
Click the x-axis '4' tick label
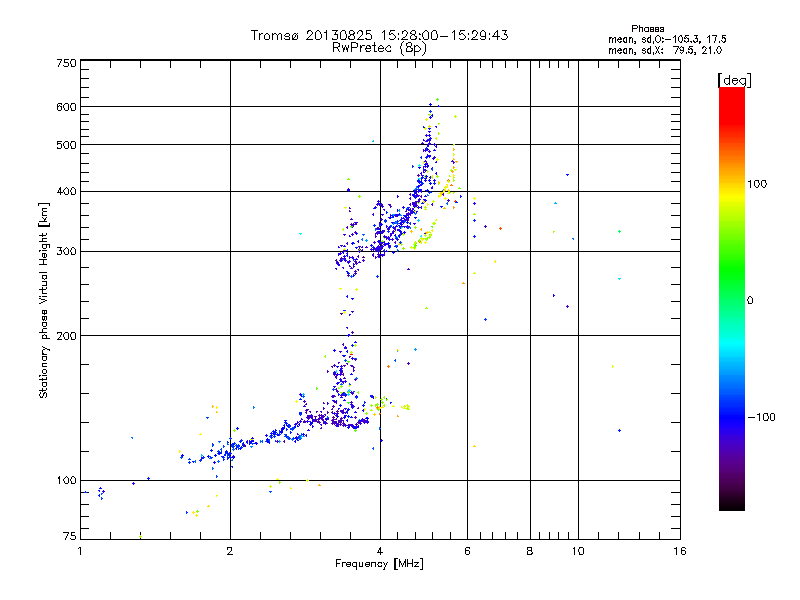[x=380, y=551]
